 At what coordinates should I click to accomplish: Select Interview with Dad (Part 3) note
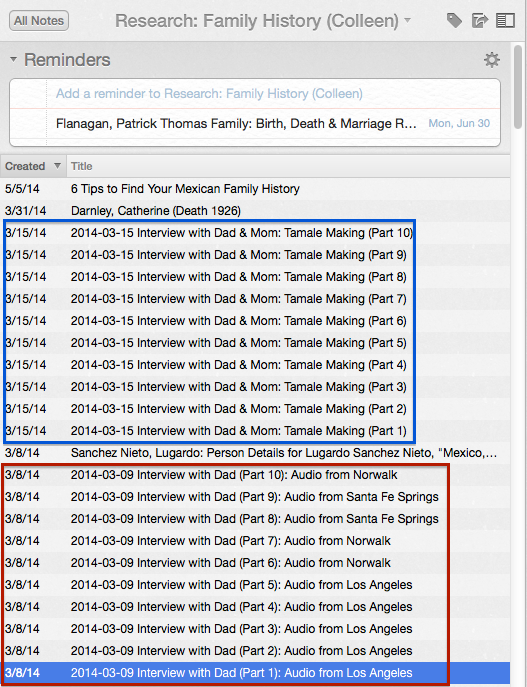point(255,629)
